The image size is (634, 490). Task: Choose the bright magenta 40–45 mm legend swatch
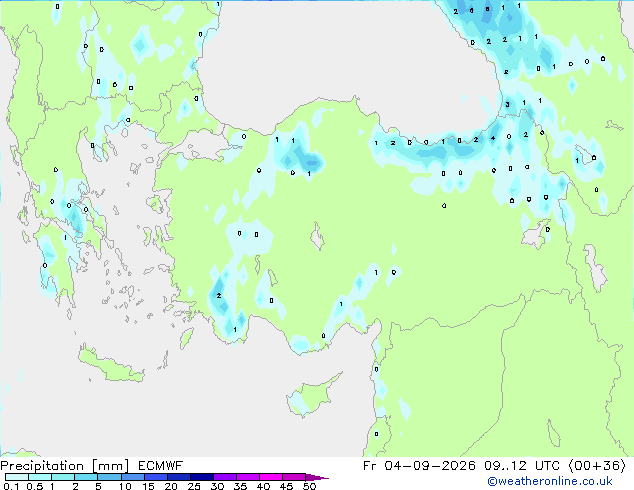pyautogui.click(x=271, y=477)
